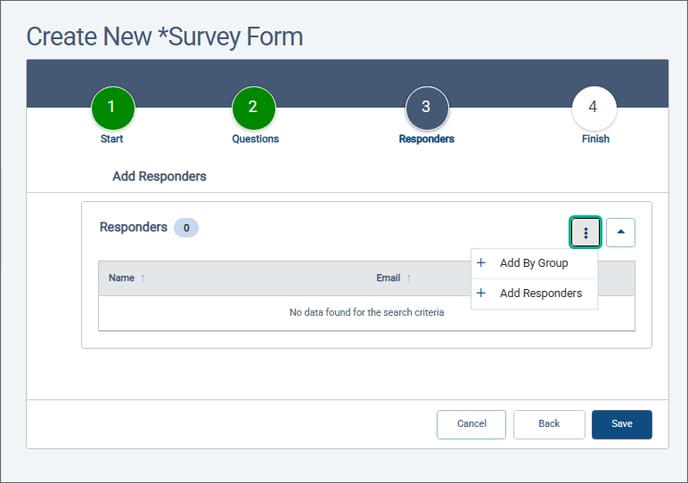Click the Email column header
Viewport: 688px width, 483px height.
click(388, 278)
